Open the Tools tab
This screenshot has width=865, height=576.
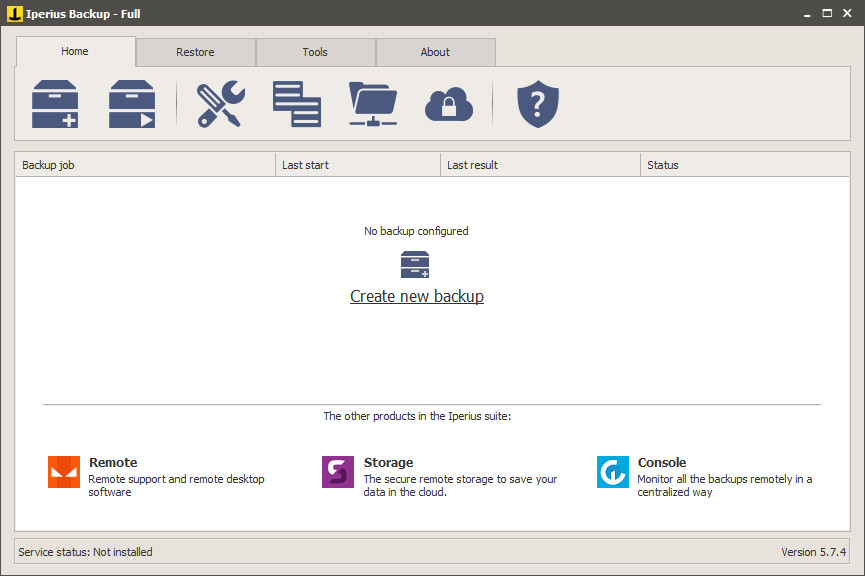[315, 52]
